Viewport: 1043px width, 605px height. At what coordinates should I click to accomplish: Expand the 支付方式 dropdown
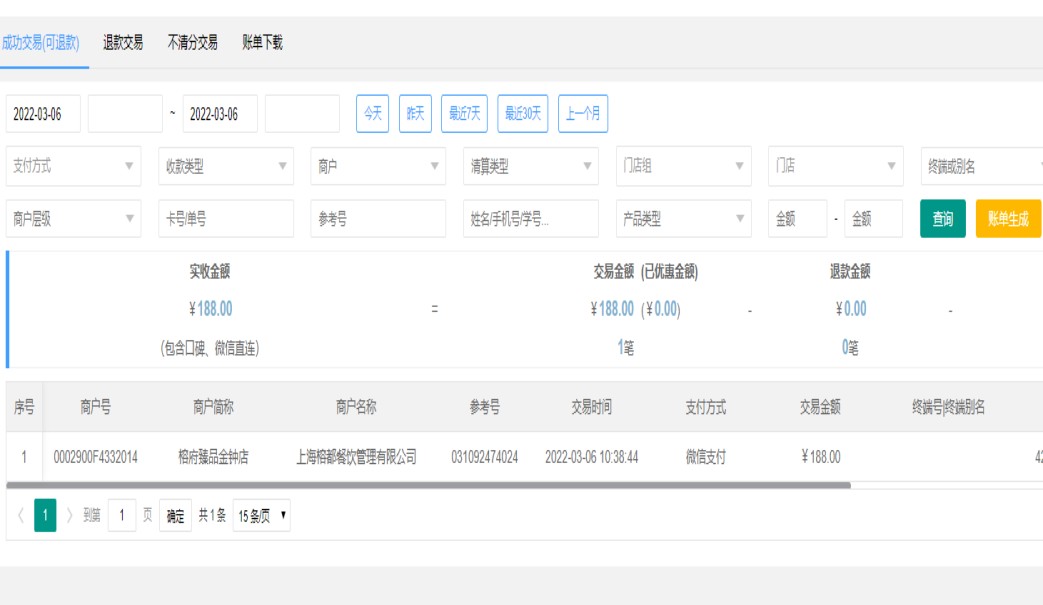[73, 167]
